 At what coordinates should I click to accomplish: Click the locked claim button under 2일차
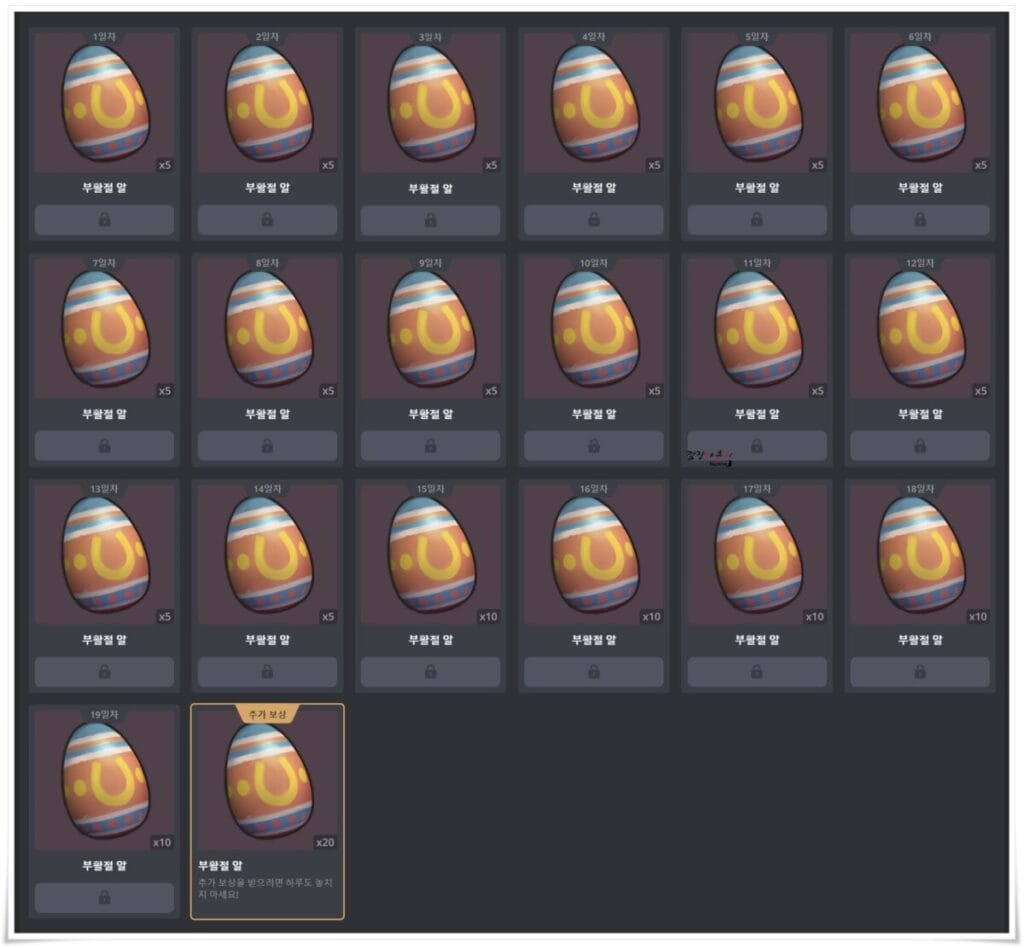(x=268, y=220)
